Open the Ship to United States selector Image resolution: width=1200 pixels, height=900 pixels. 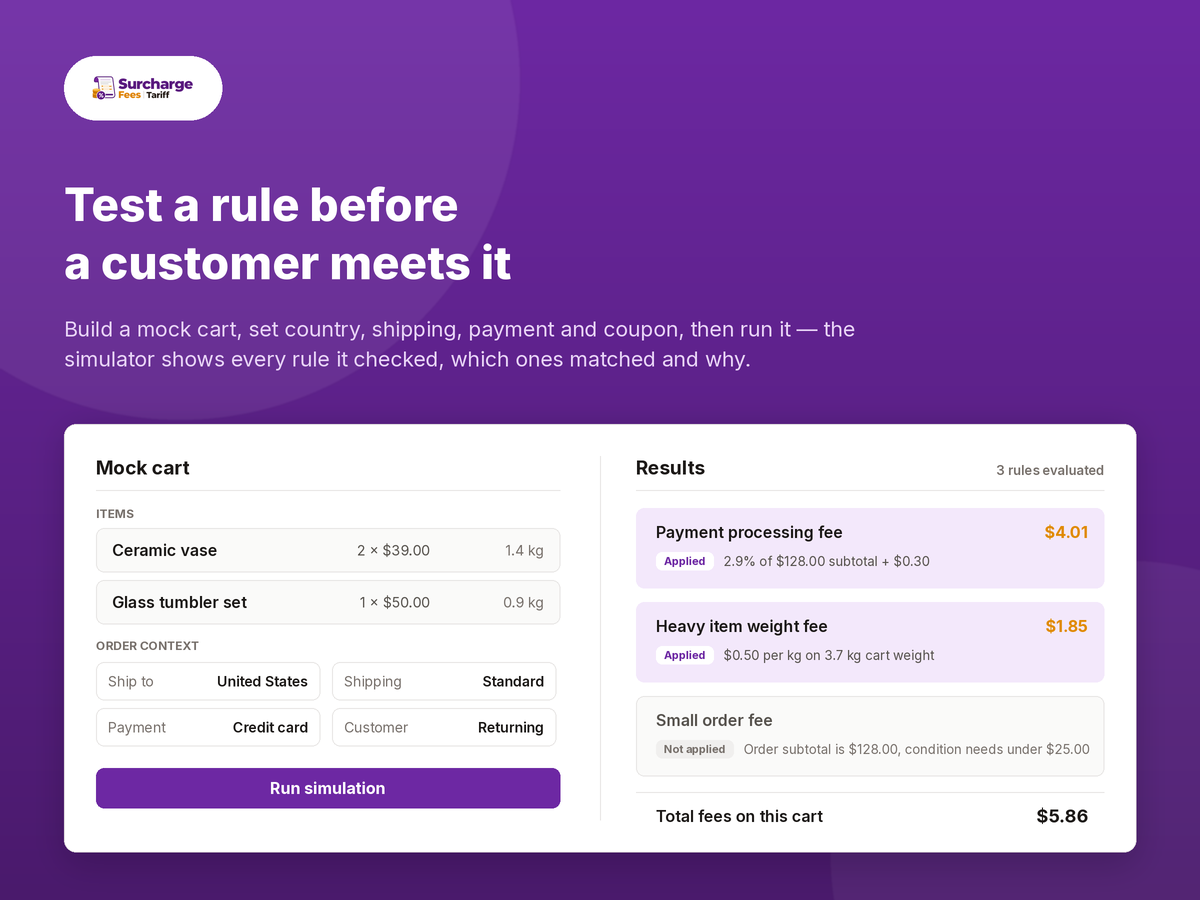click(x=208, y=681)
